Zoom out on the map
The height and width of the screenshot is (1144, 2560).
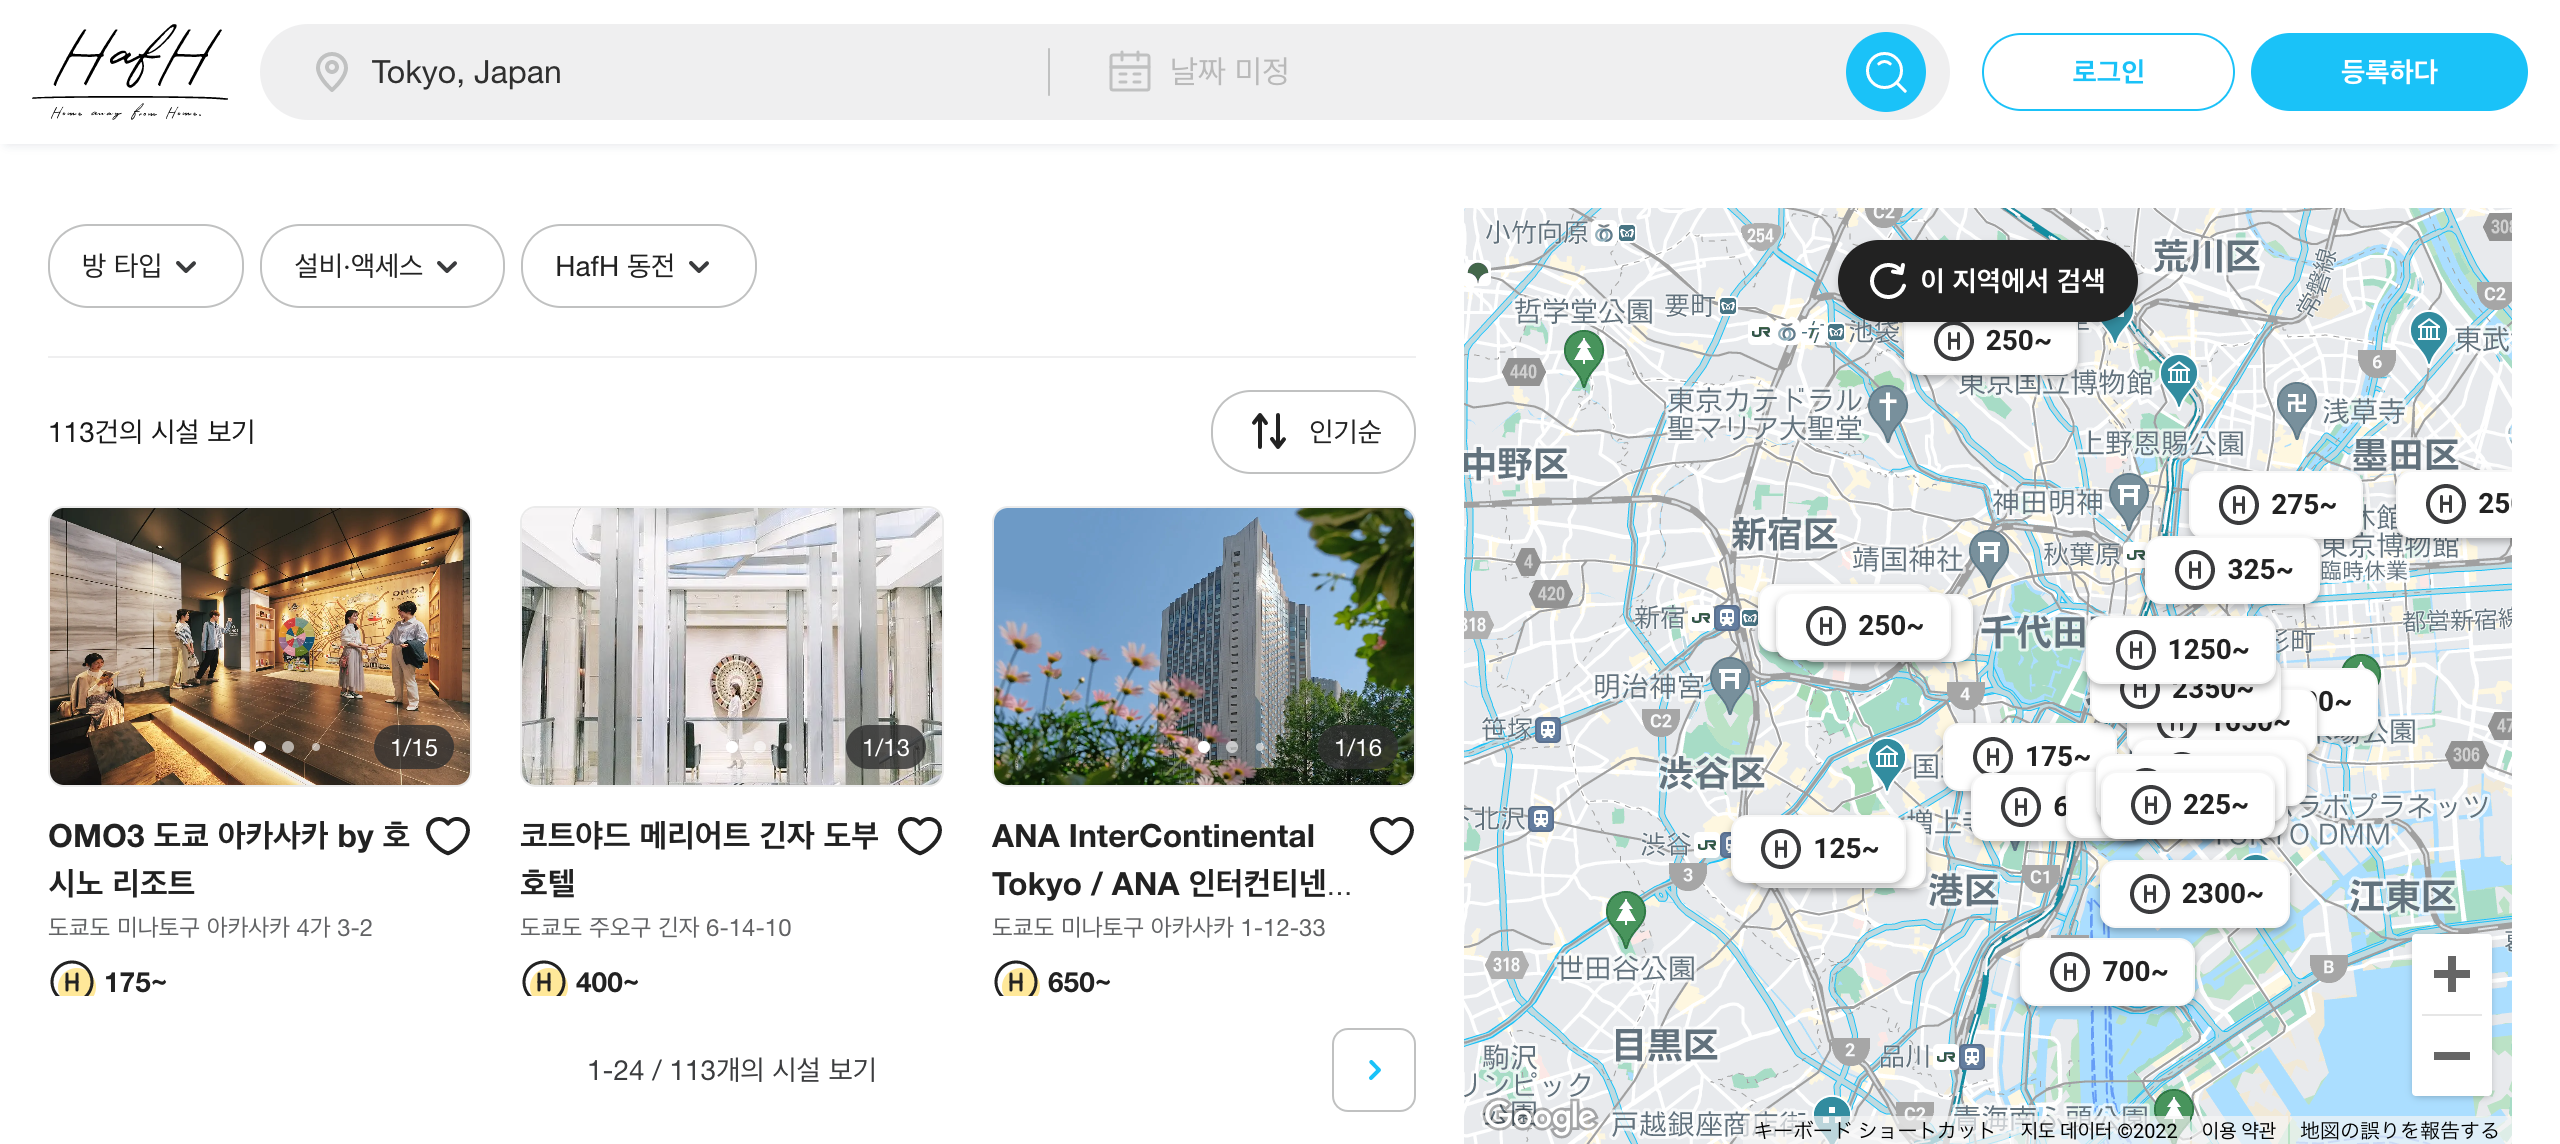point(2451,1056)
